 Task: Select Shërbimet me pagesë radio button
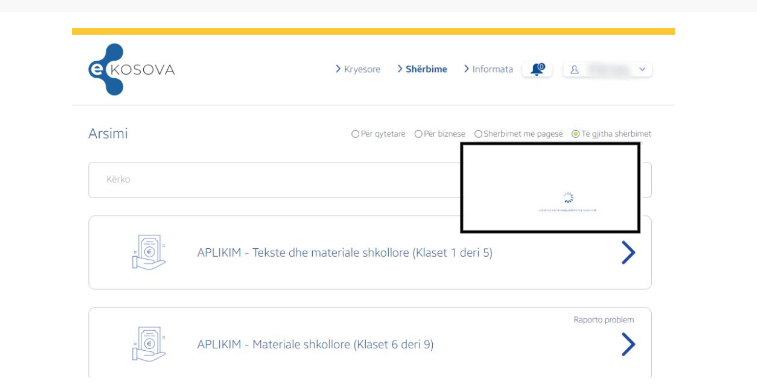point(478,134)
